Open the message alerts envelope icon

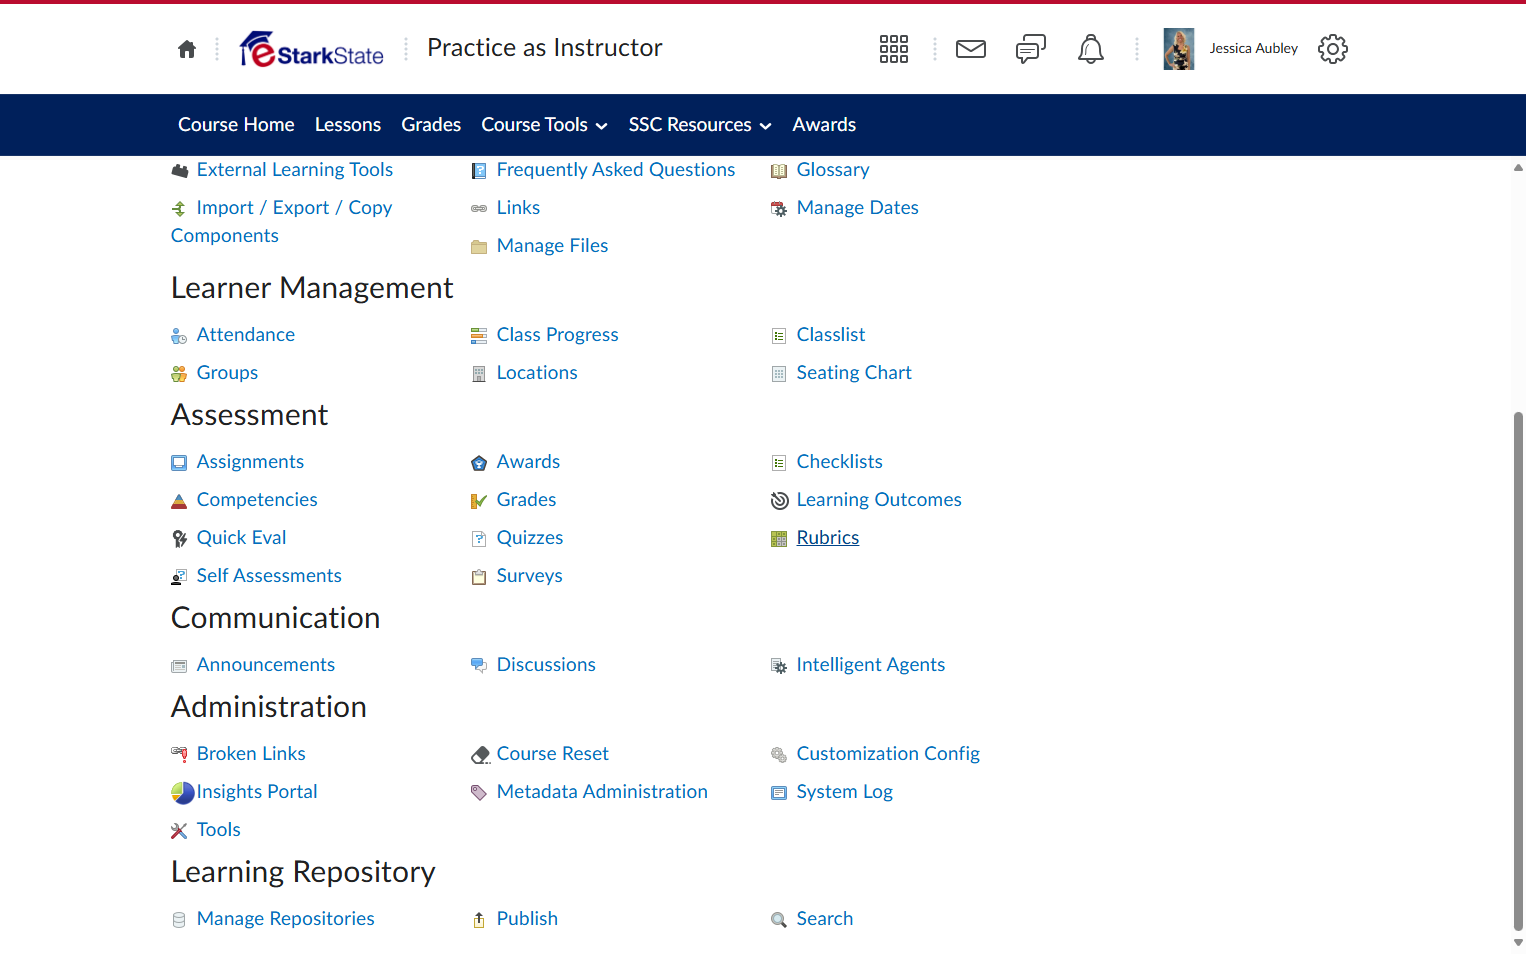coord(970,49)
